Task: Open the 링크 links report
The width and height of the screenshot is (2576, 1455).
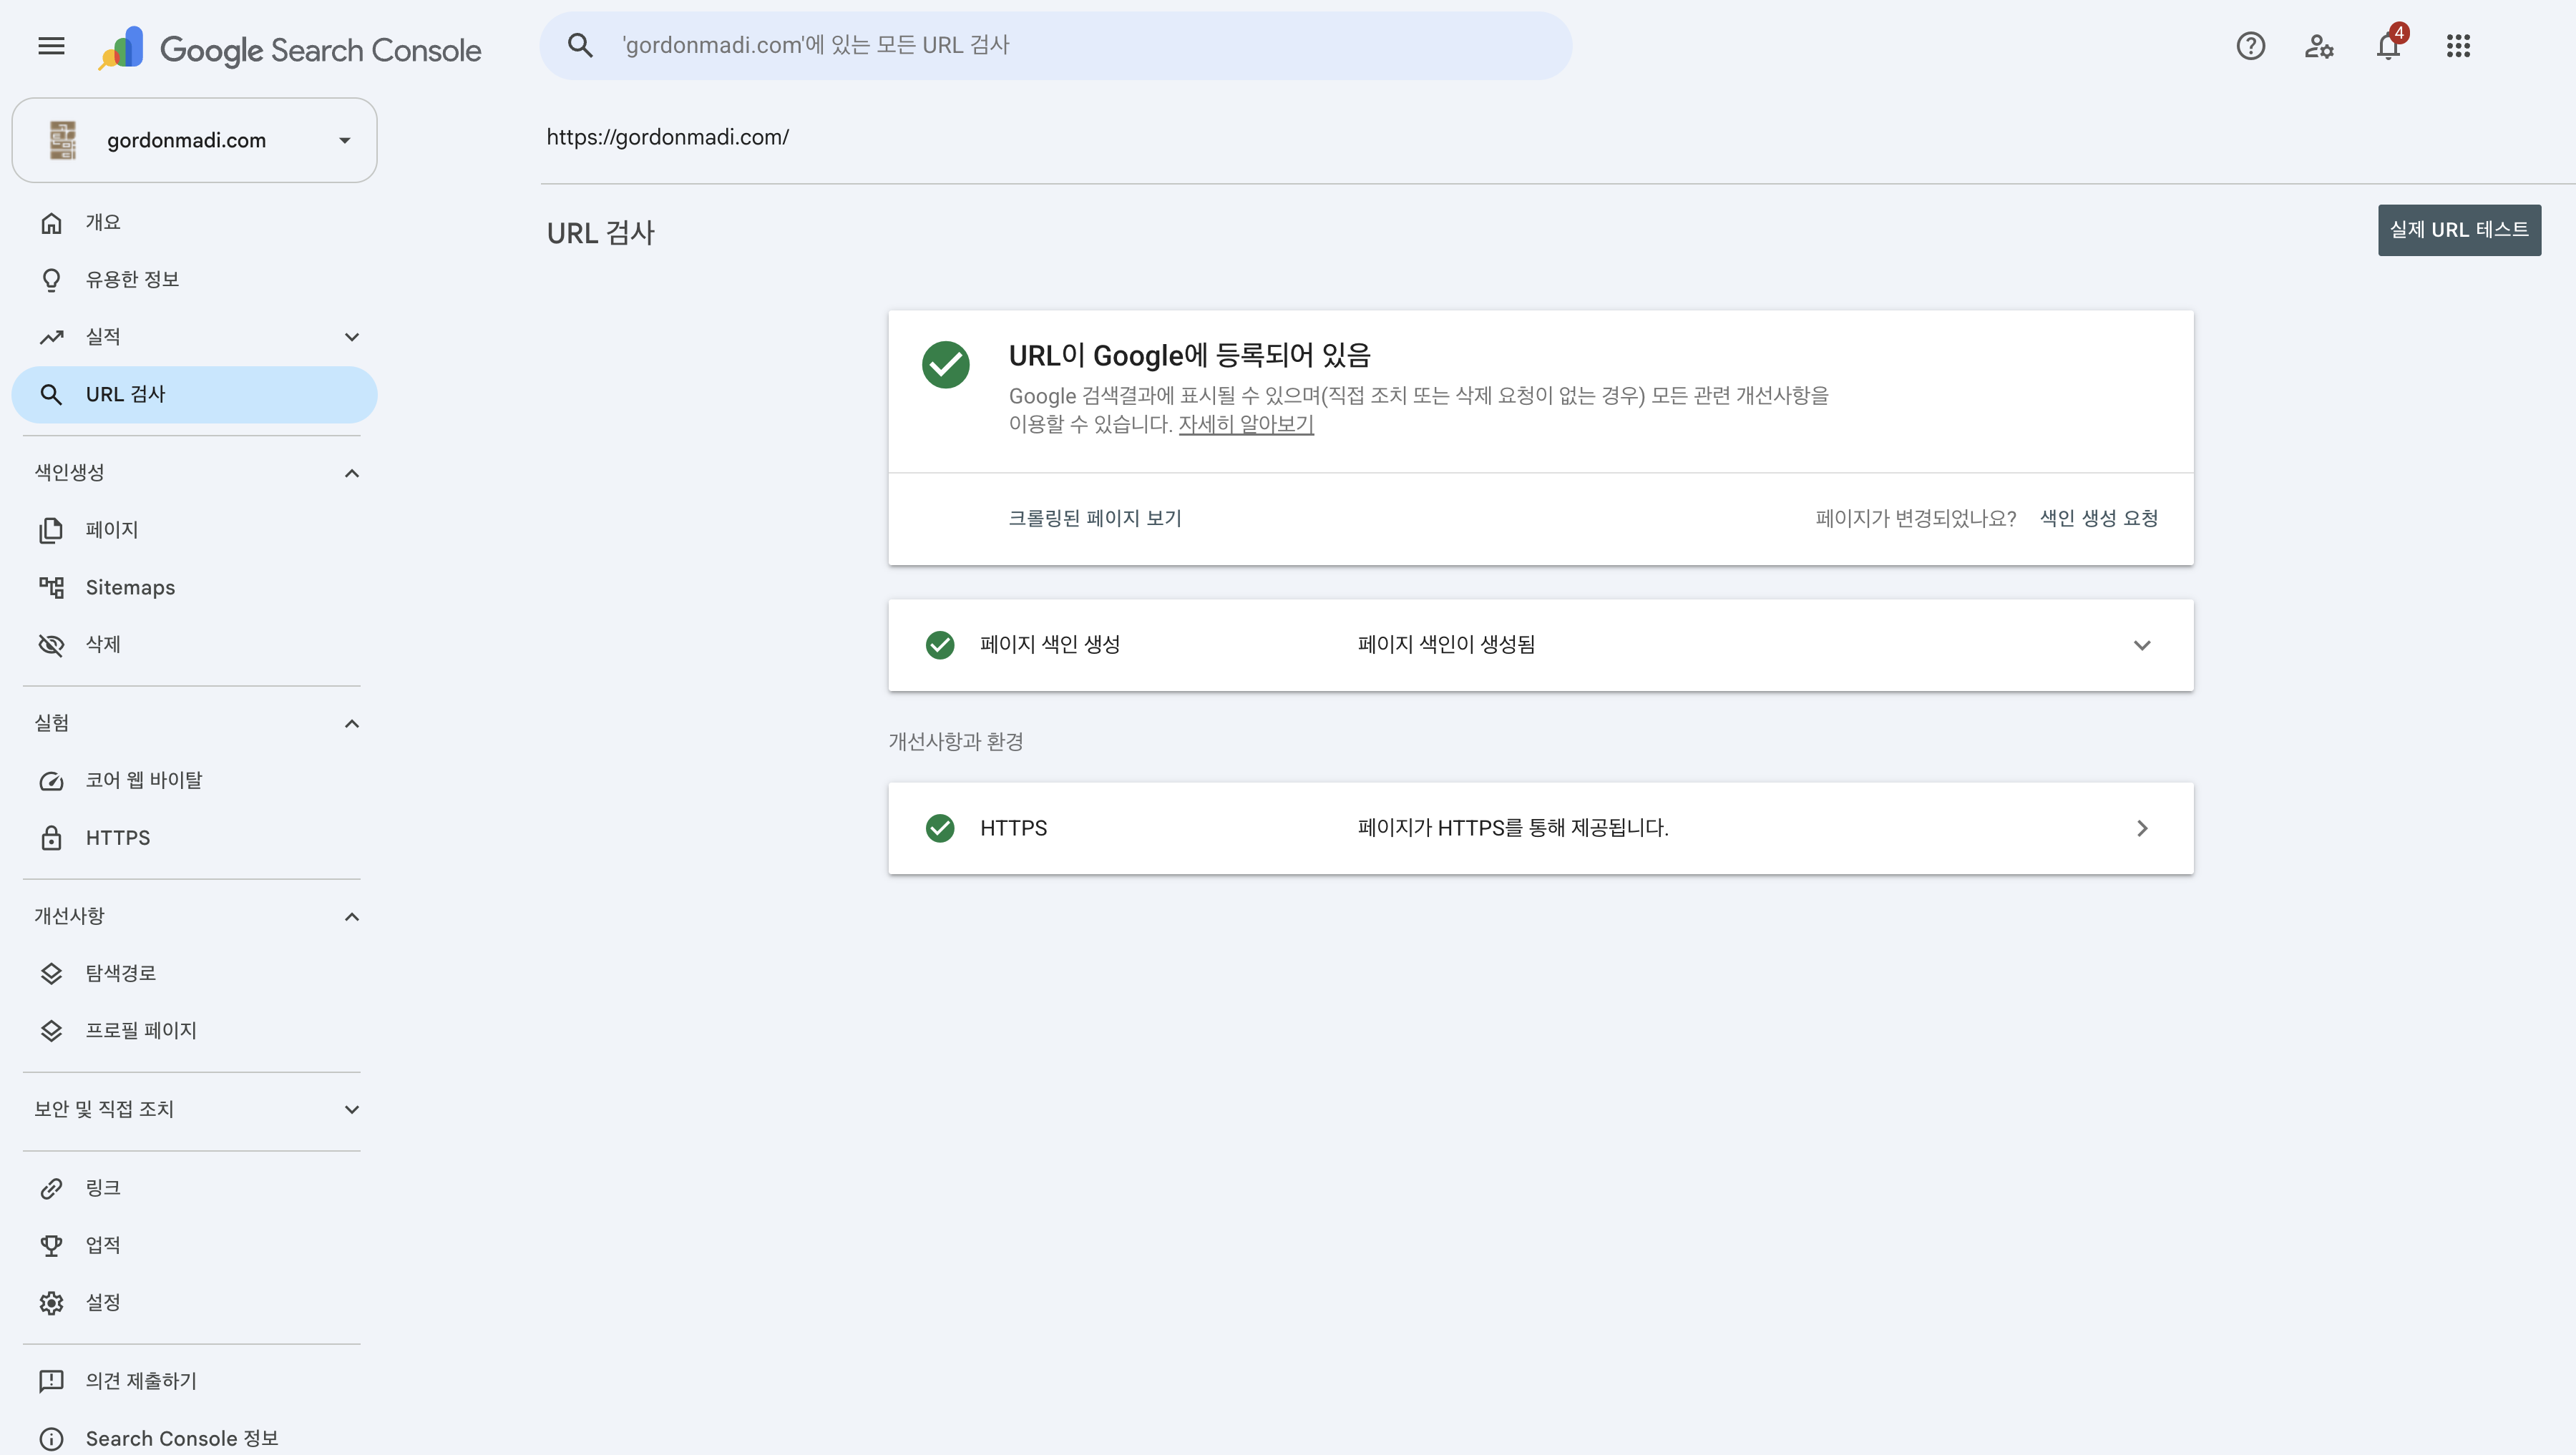Action: click(194, 1188)
